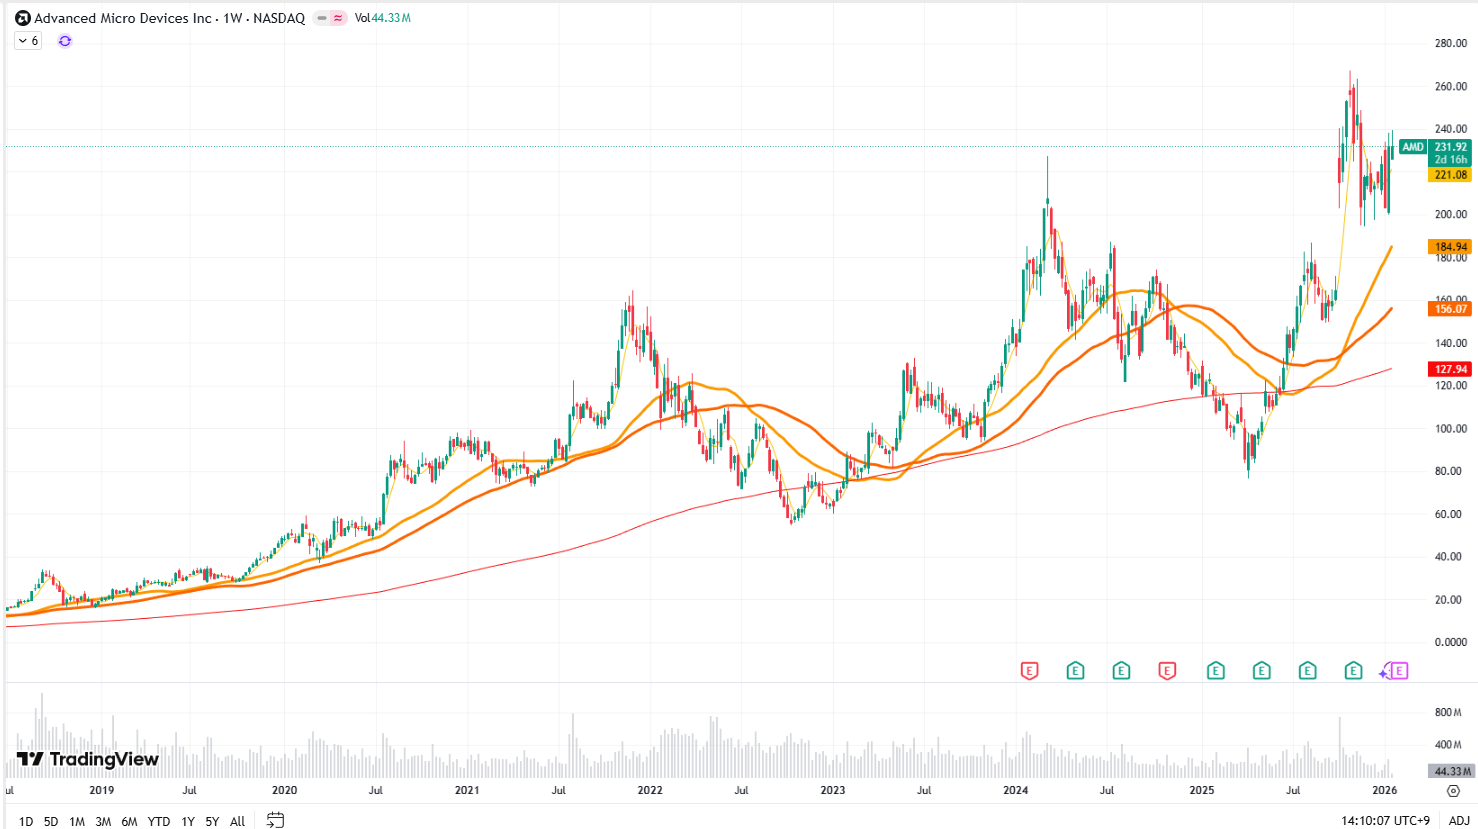Click the AMD company logo icon
Viewport: 1478px width, 829px height.
click(x=22, y=18)
